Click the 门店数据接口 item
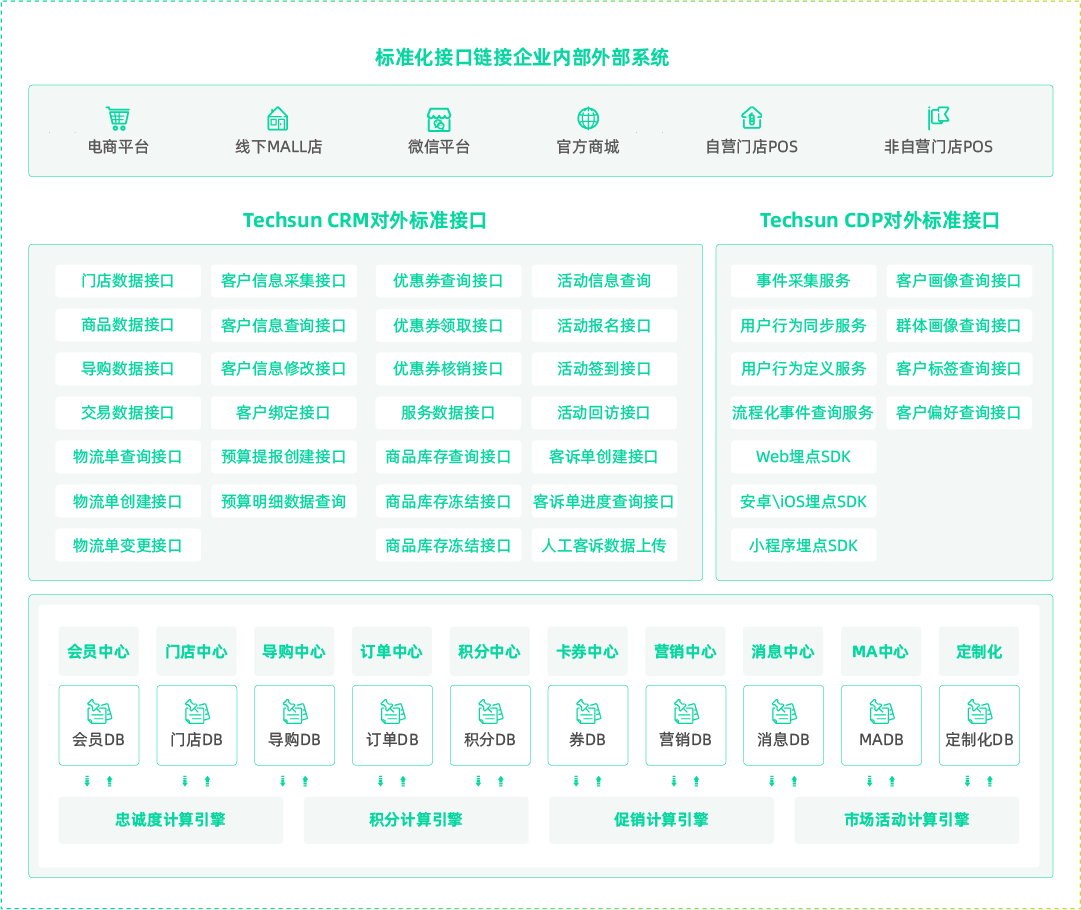Viewport: 1081px width, 910px height. (x=128, y=281)
